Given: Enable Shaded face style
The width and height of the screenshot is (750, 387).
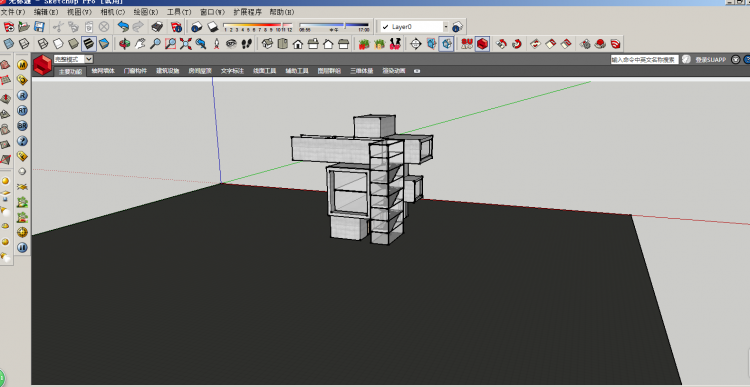Looking at the screenshot, I should 74,44.
